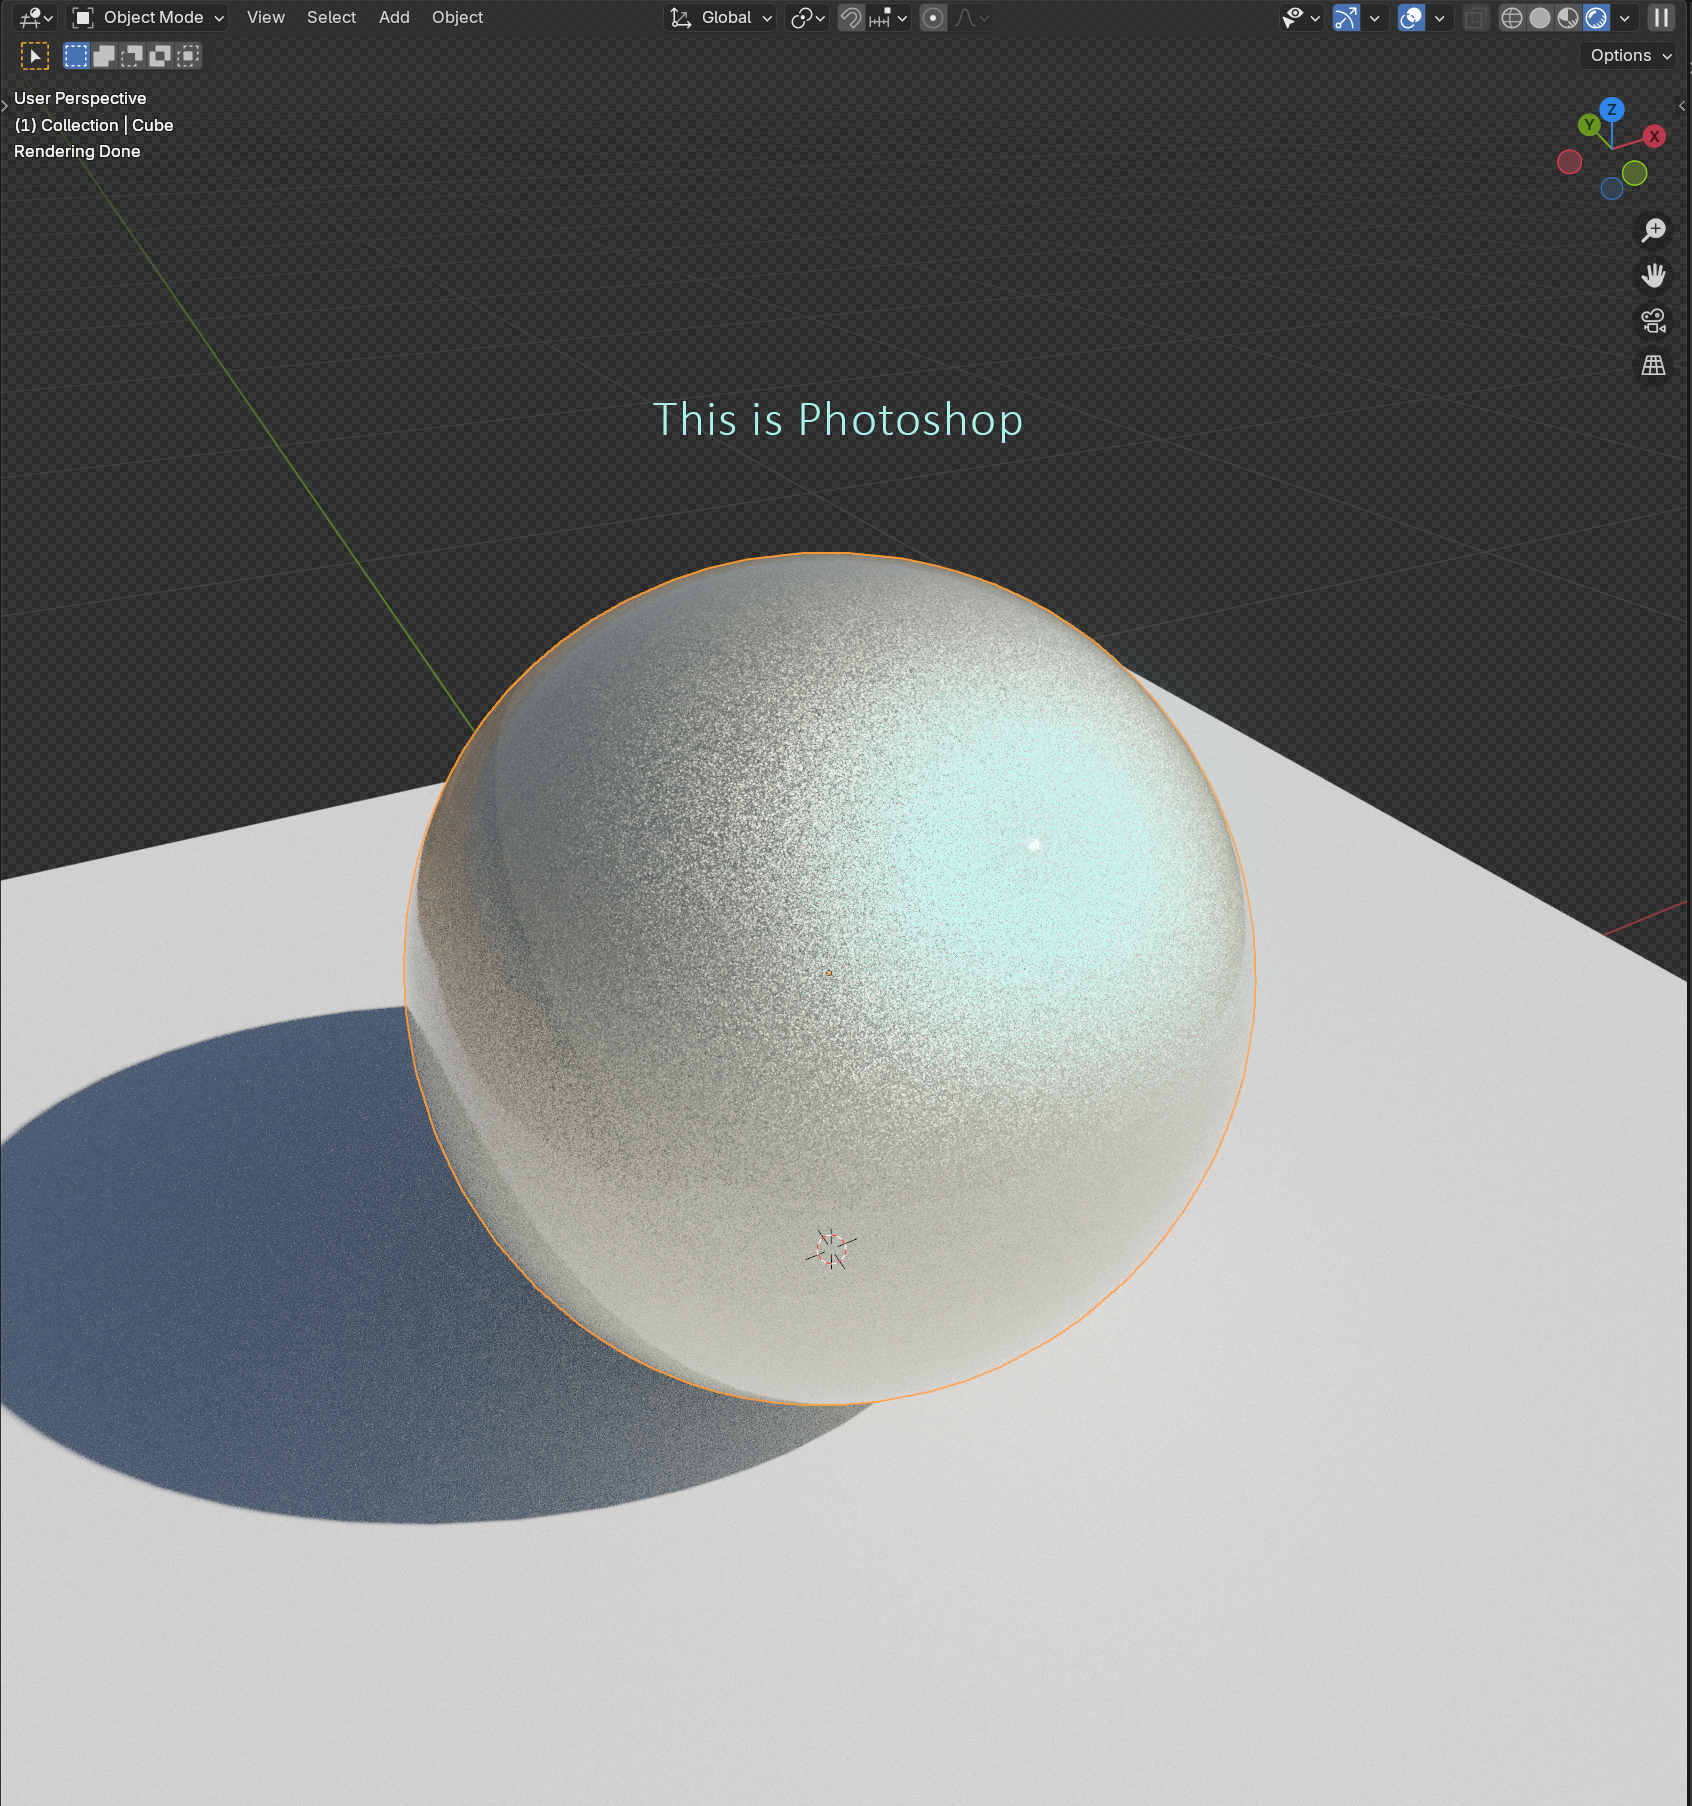Open the viewport shading options dropdown
The height and width of the screenshot is (1806, 1692).
point(1625,18)
